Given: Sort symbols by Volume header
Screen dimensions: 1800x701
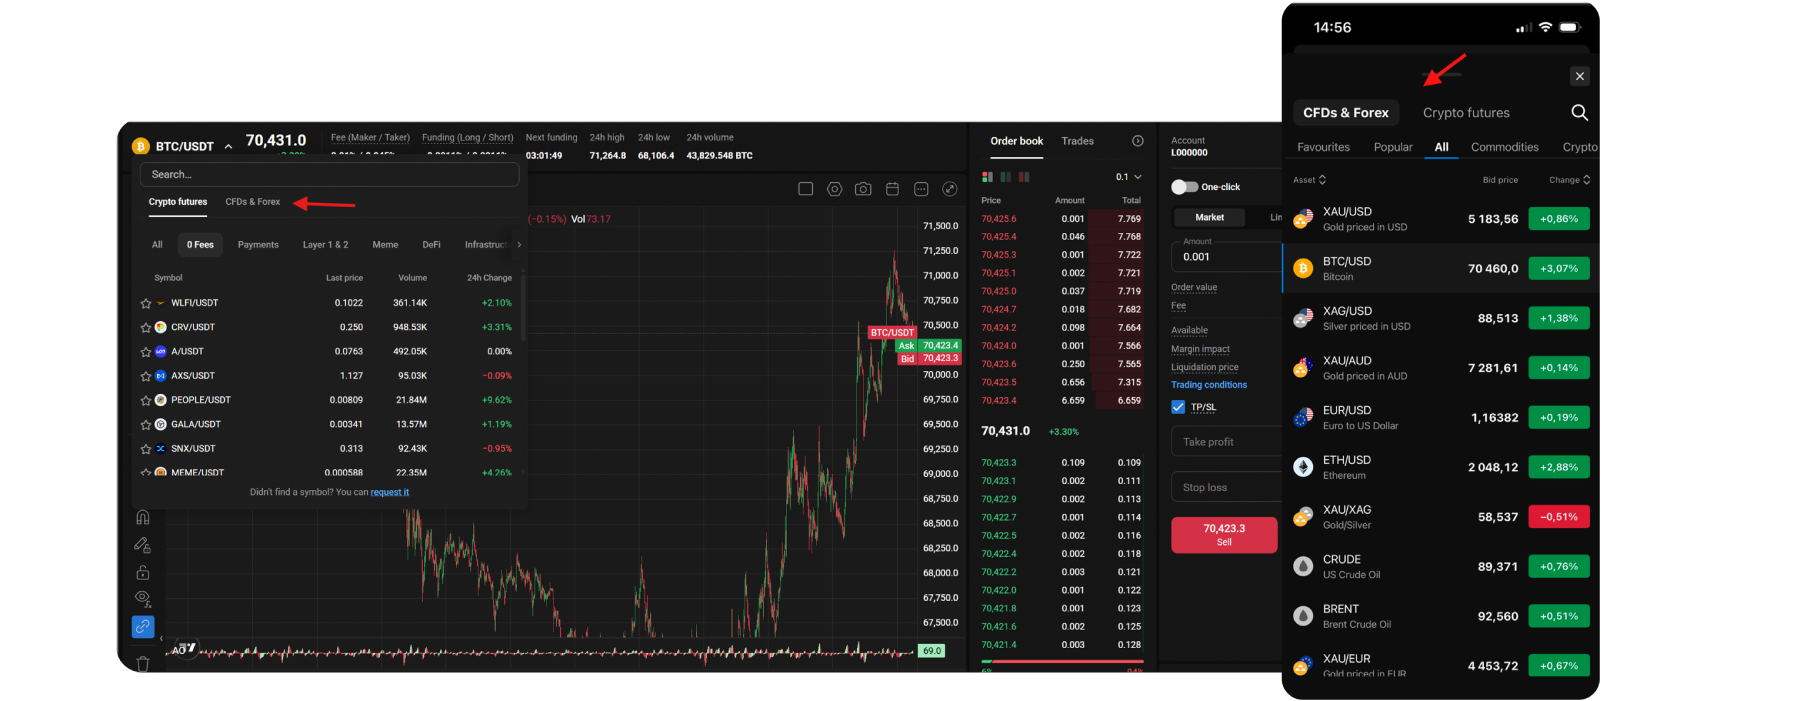Looking at the screenshot, I should coord(412,278).
